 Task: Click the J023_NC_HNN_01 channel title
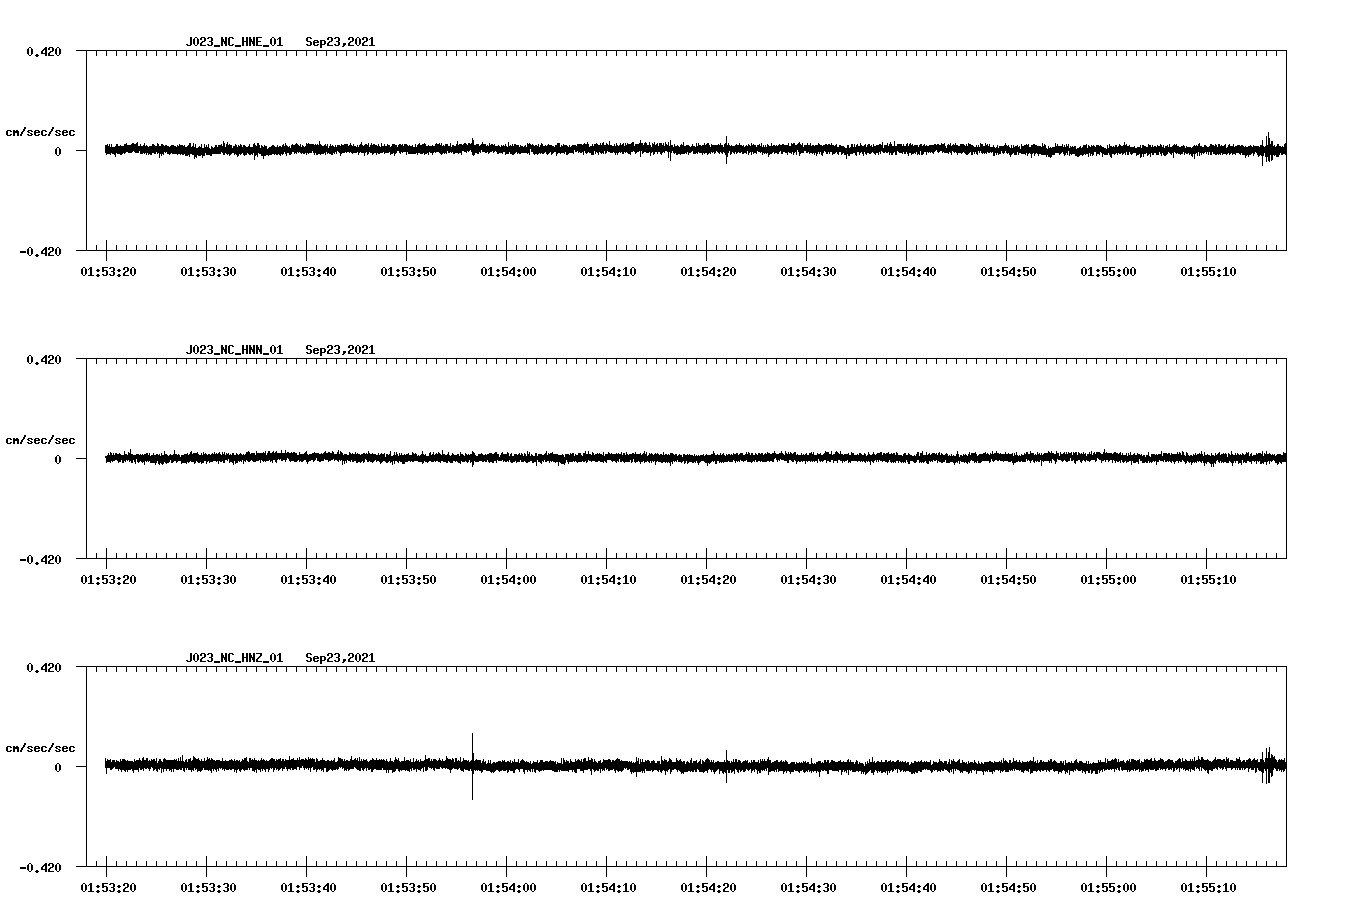(234, 350)
